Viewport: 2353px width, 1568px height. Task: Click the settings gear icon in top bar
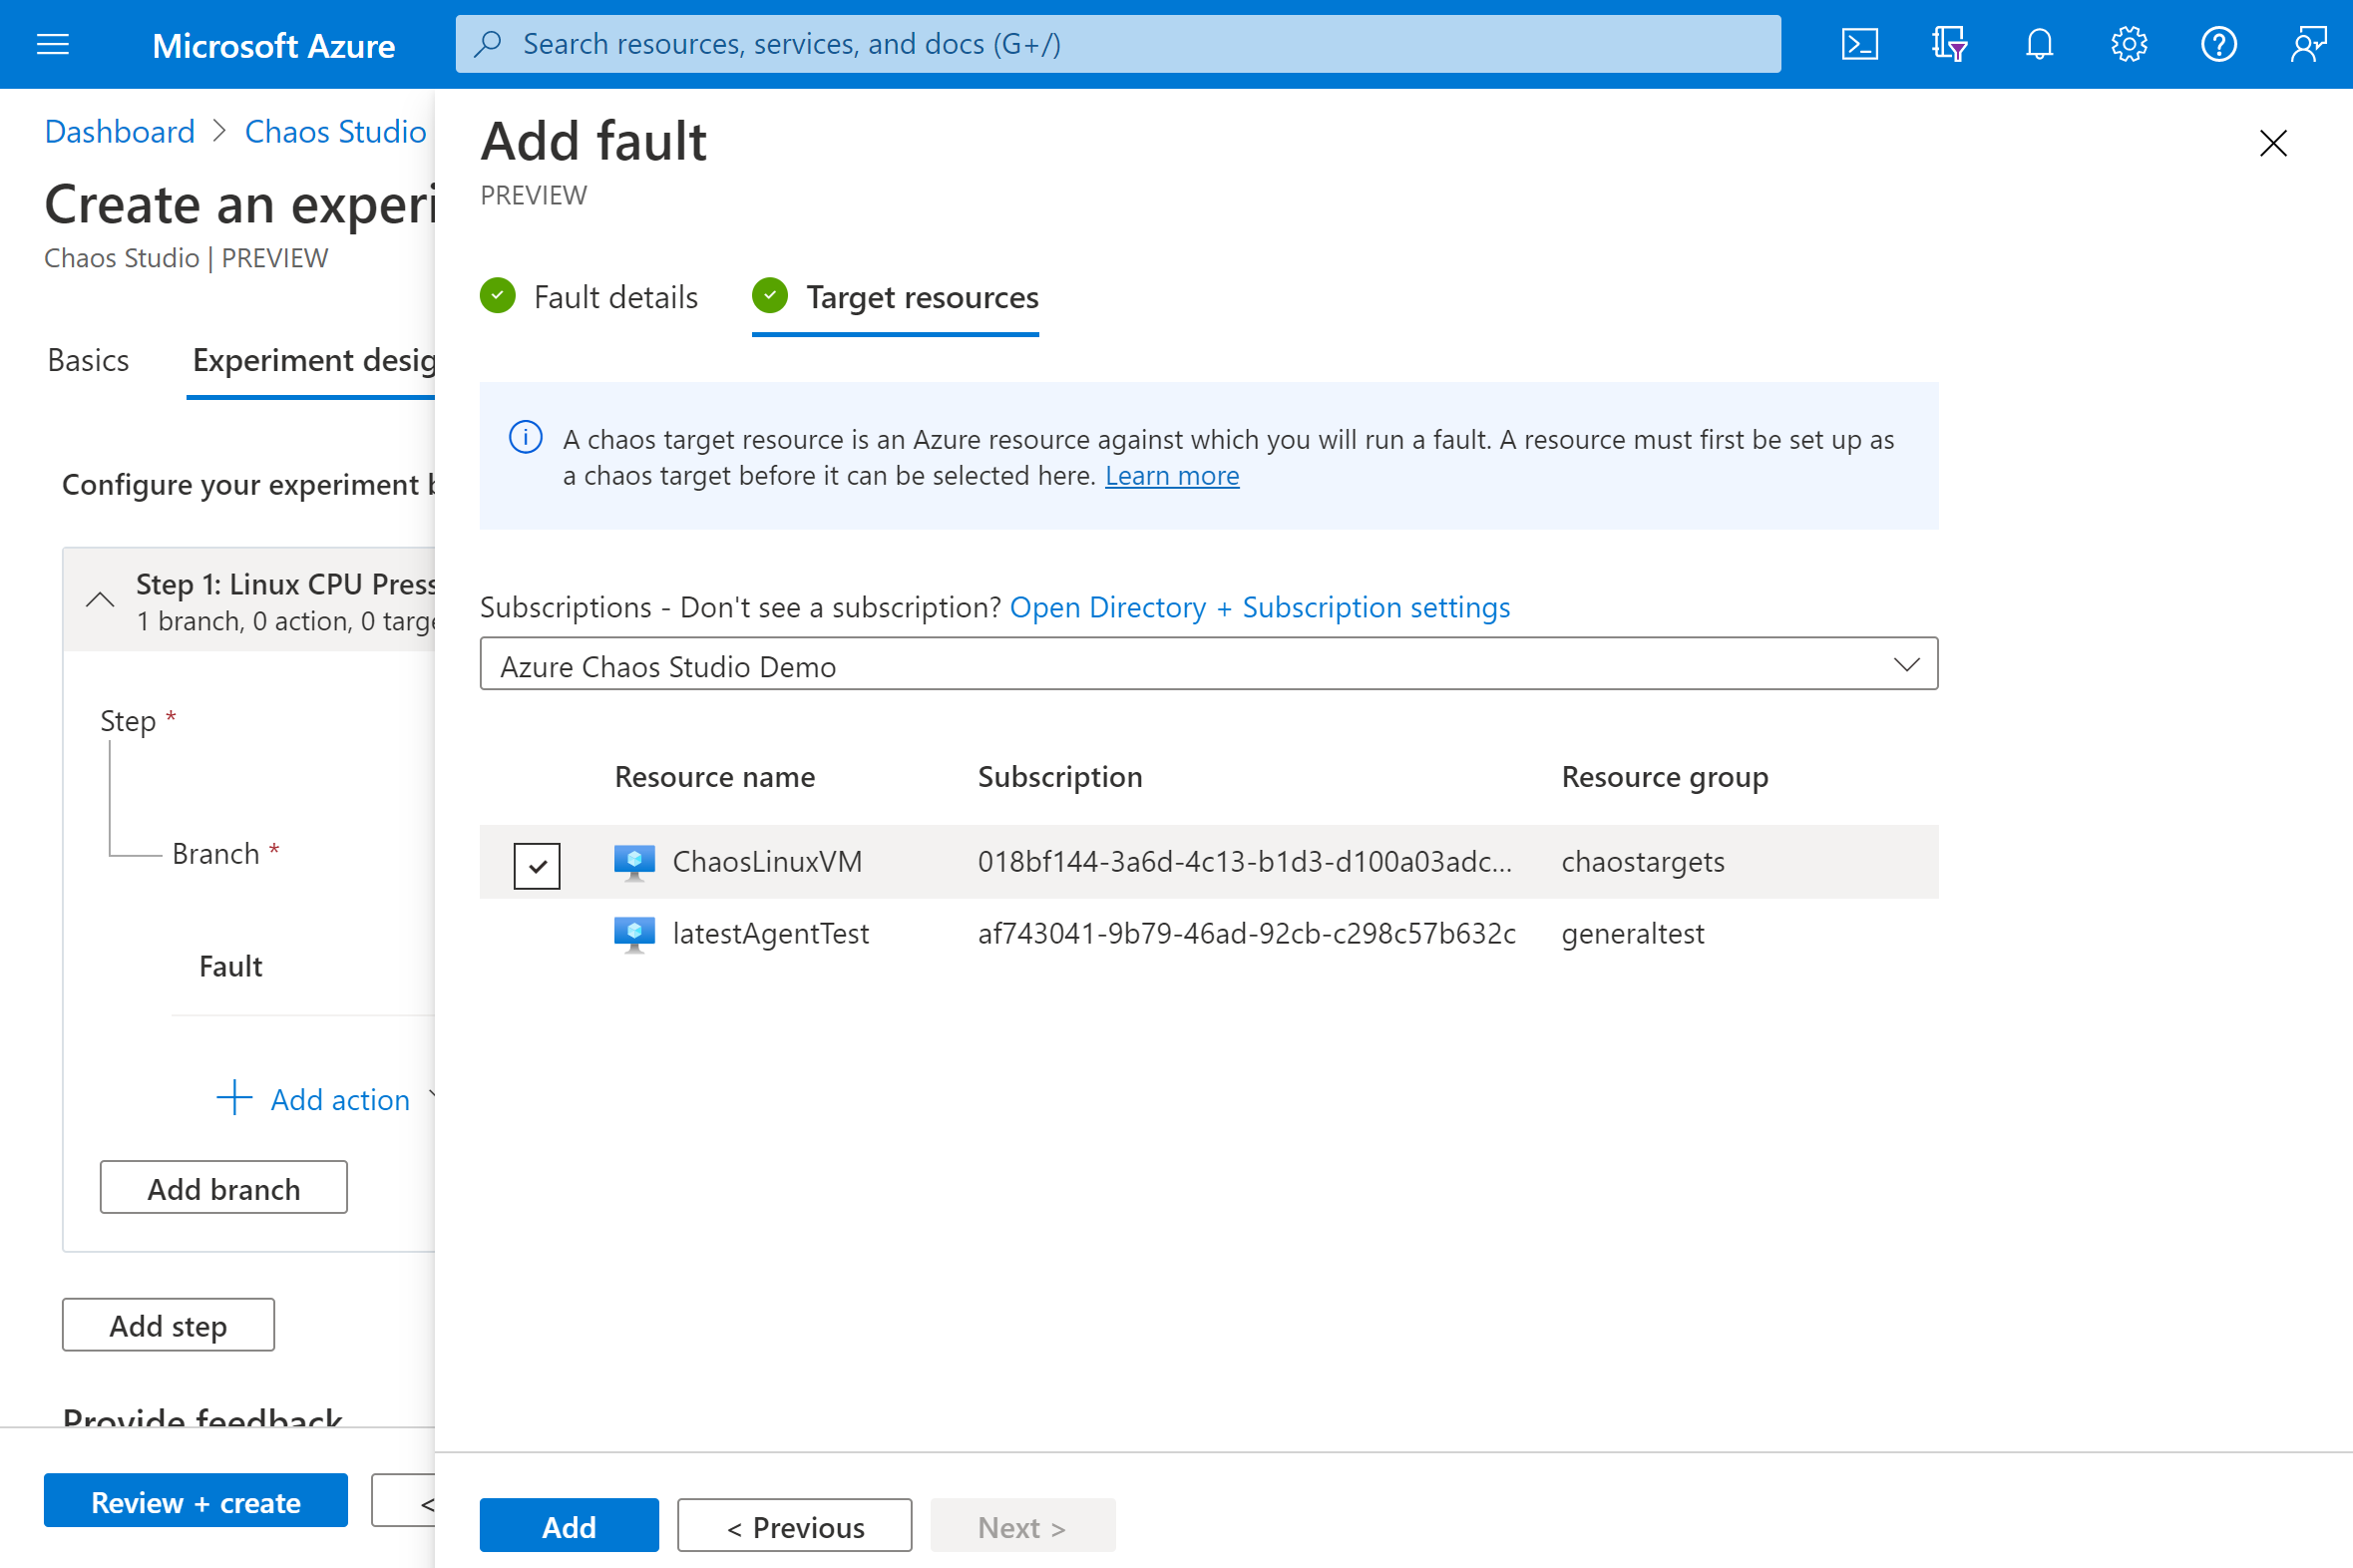click(2130, 44)
